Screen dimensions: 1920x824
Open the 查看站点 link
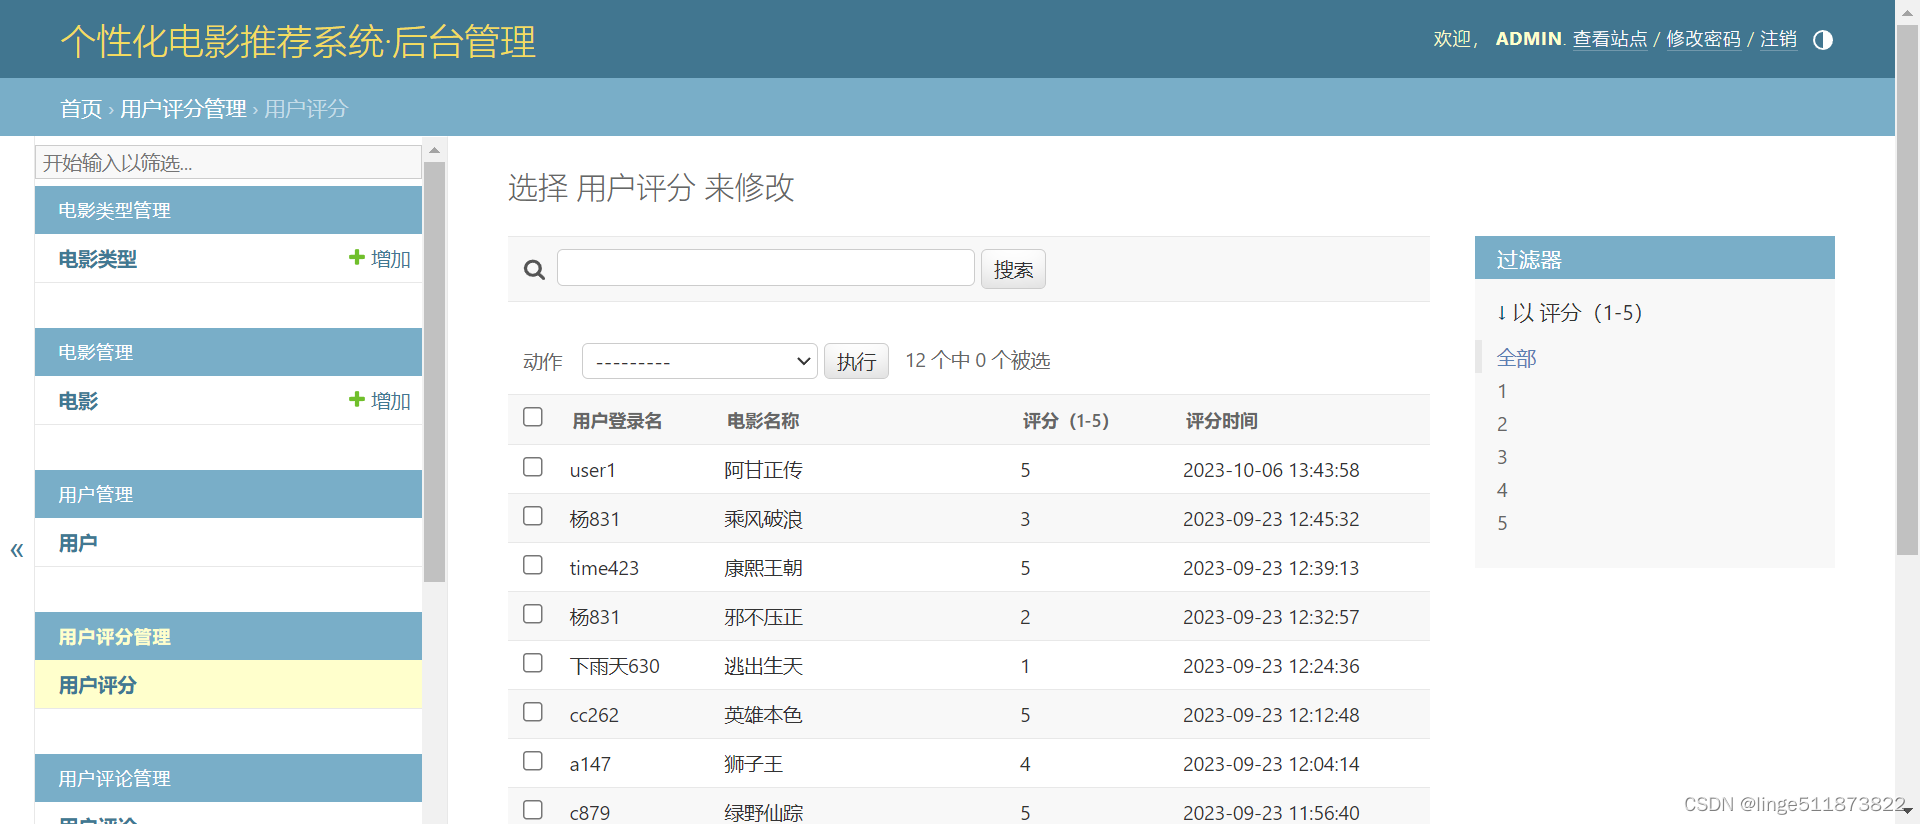(x=1610, y=39)
